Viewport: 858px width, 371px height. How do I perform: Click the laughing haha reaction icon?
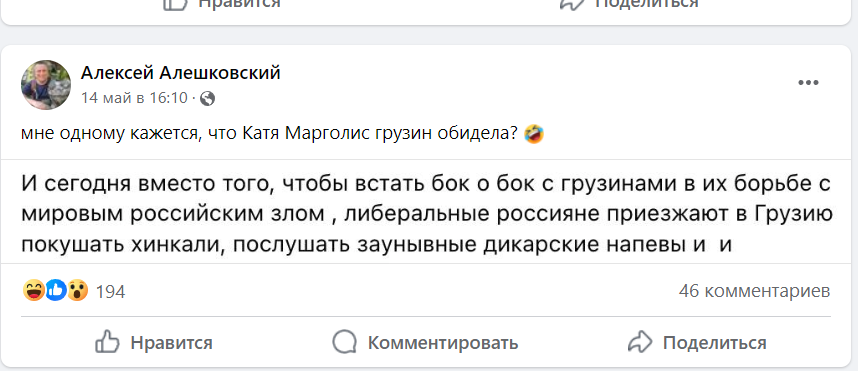[33, 291]
